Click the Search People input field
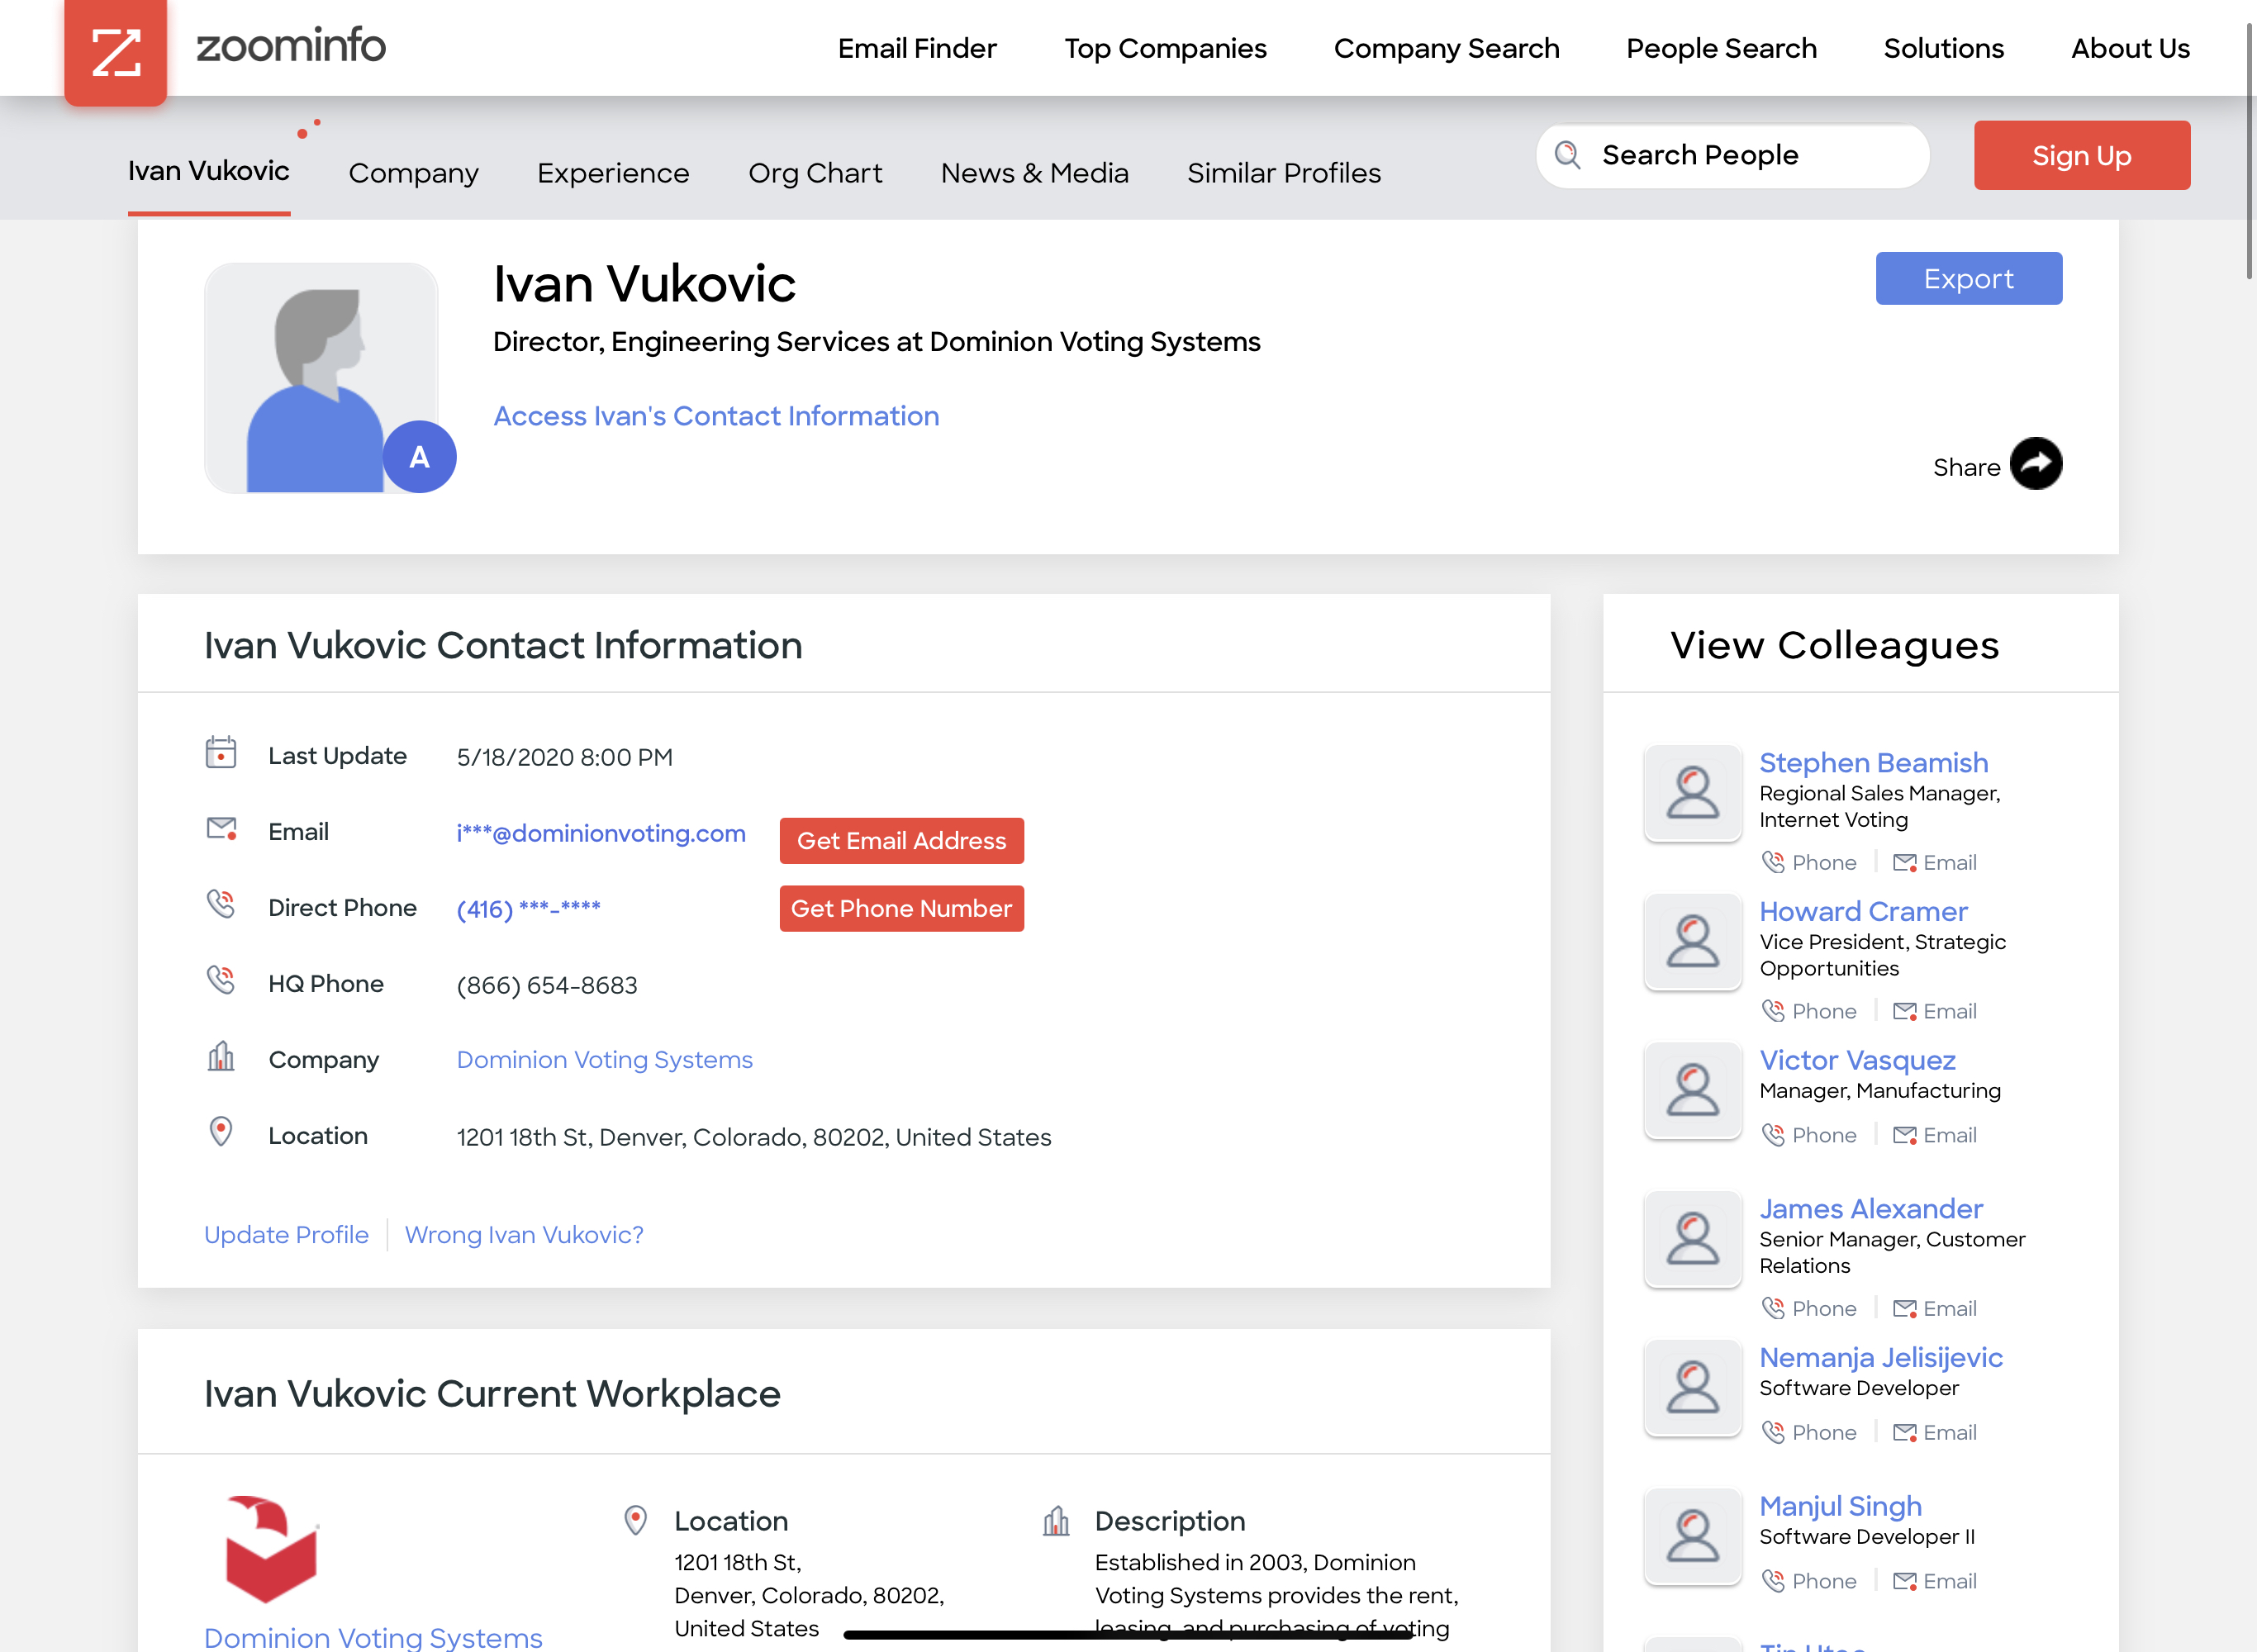The width and height of the screenshot is (2257, 1652). click(1732, 155)
